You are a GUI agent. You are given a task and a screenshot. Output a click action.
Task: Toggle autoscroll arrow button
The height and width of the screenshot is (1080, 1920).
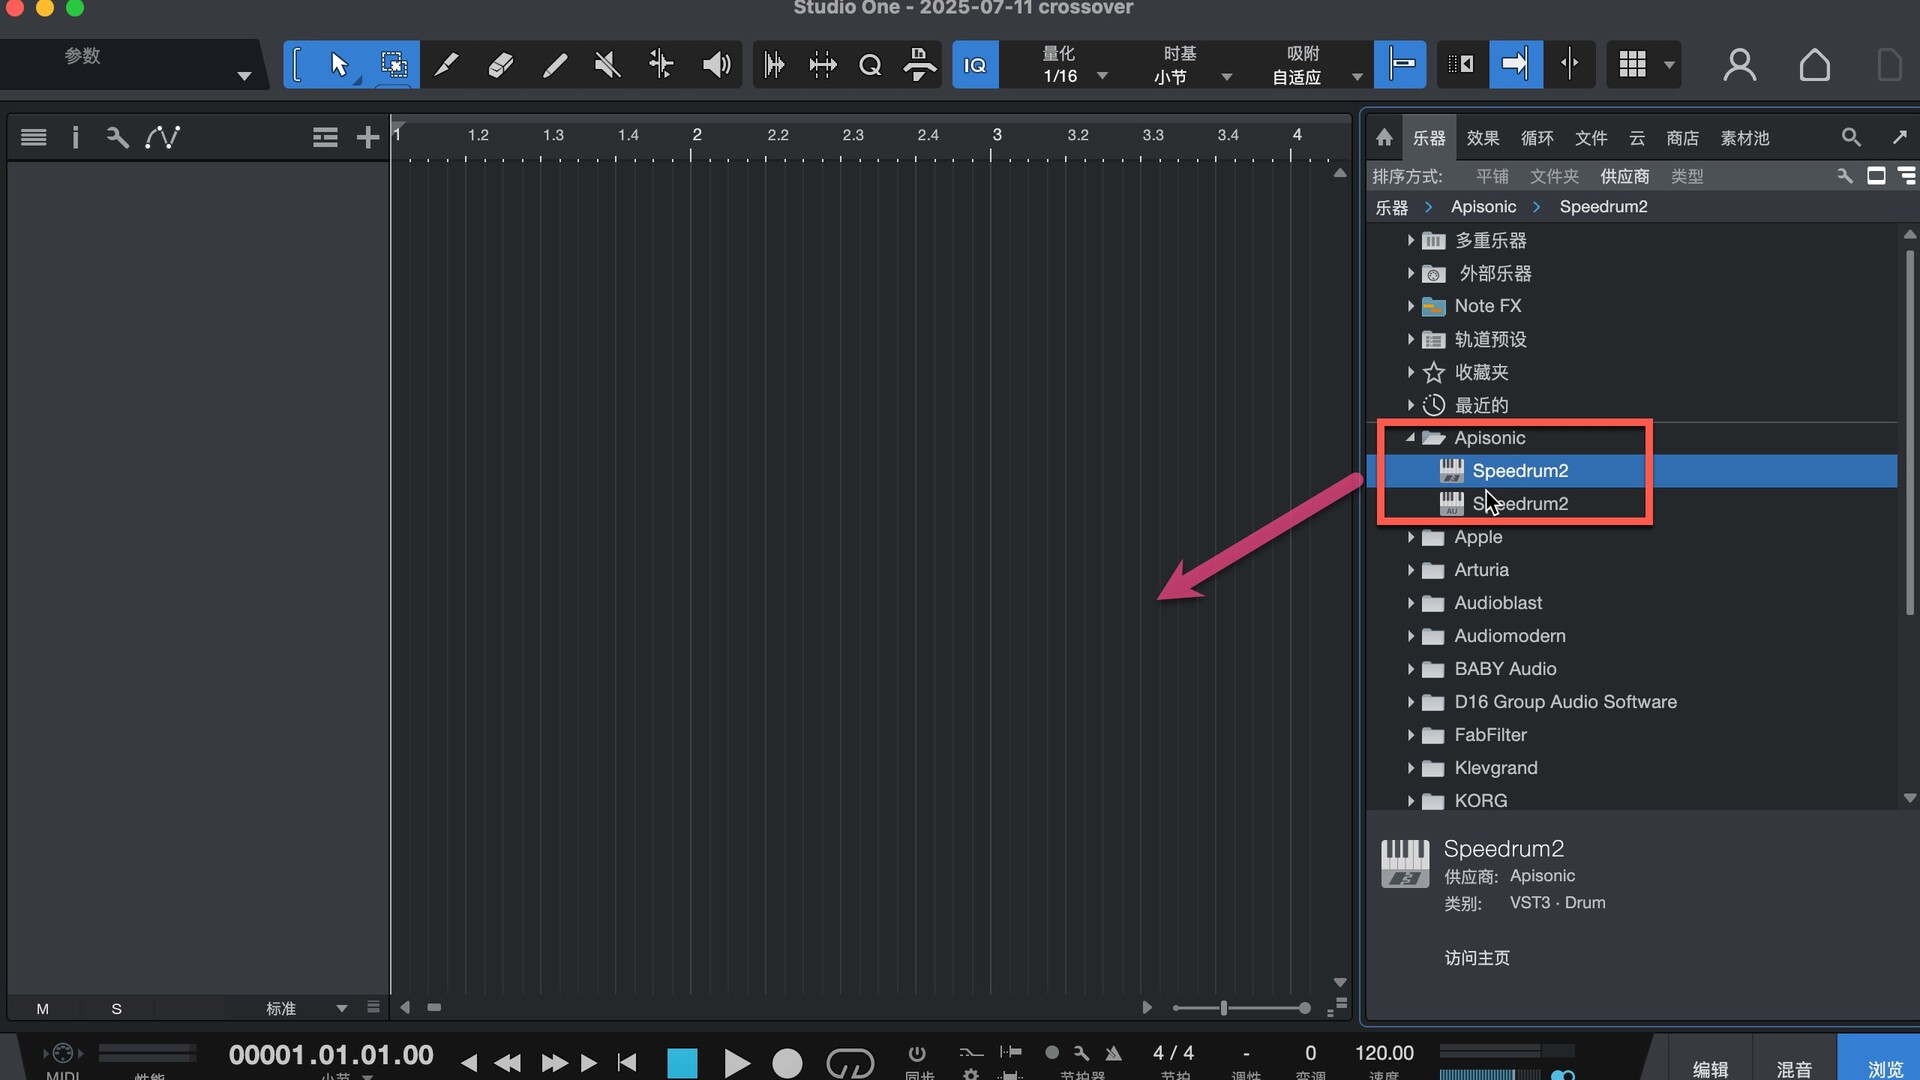(1516, 66)
